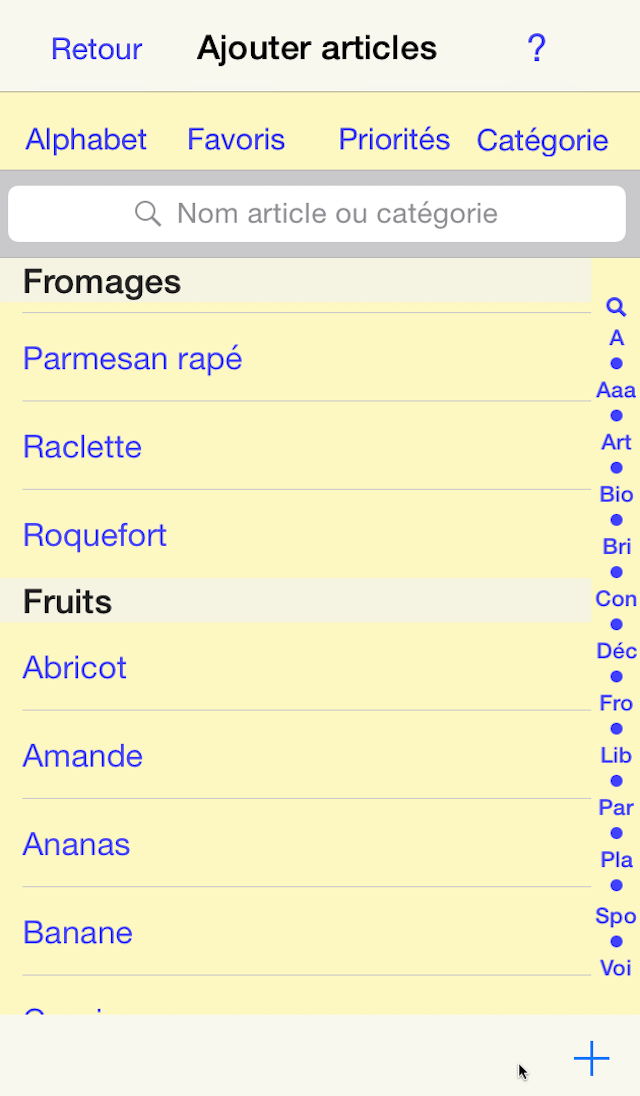Select Ananas in the list
The width and height of the screenshot is (640, 1096).
click(77, 844)
